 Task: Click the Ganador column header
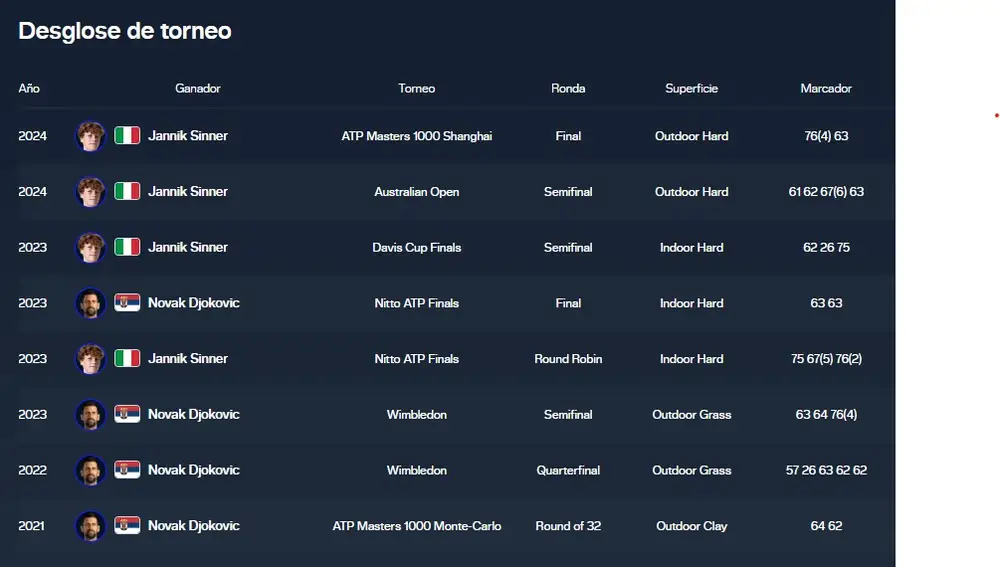click(x=198, y=88)
